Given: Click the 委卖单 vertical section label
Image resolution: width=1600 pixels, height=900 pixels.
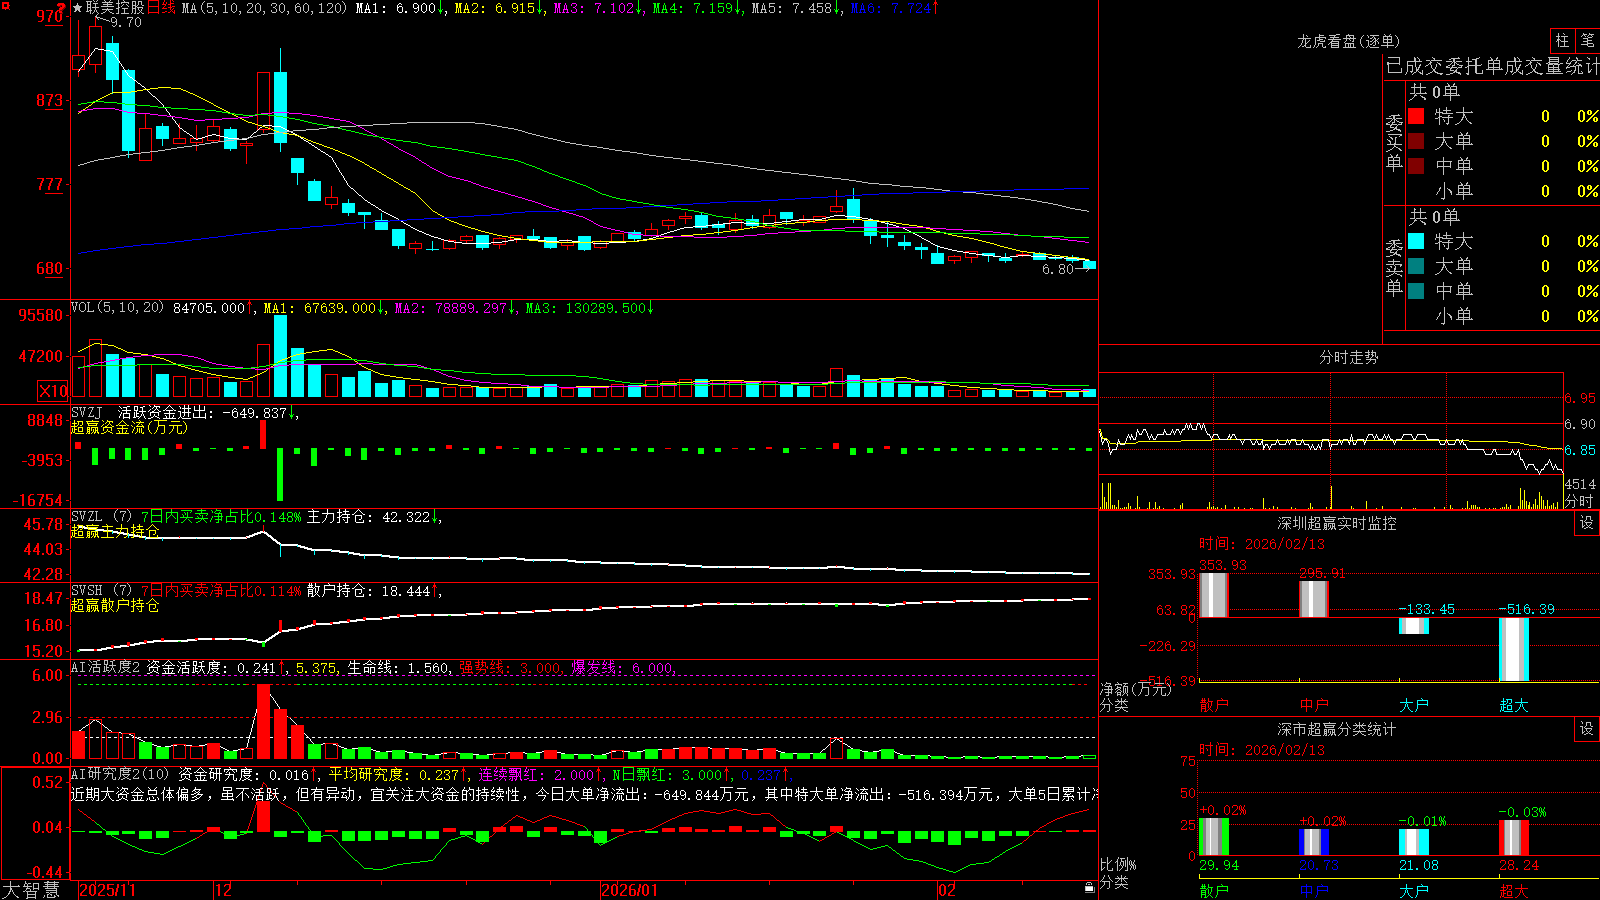Looking at the screenshot, I should coord(1394,267).
